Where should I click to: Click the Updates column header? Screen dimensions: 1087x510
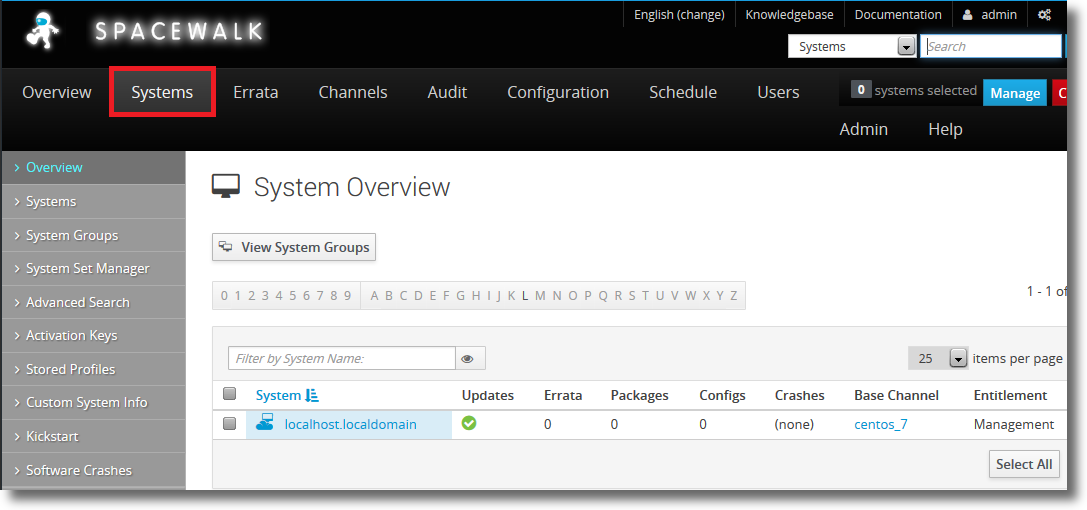(x=488, y=396)
